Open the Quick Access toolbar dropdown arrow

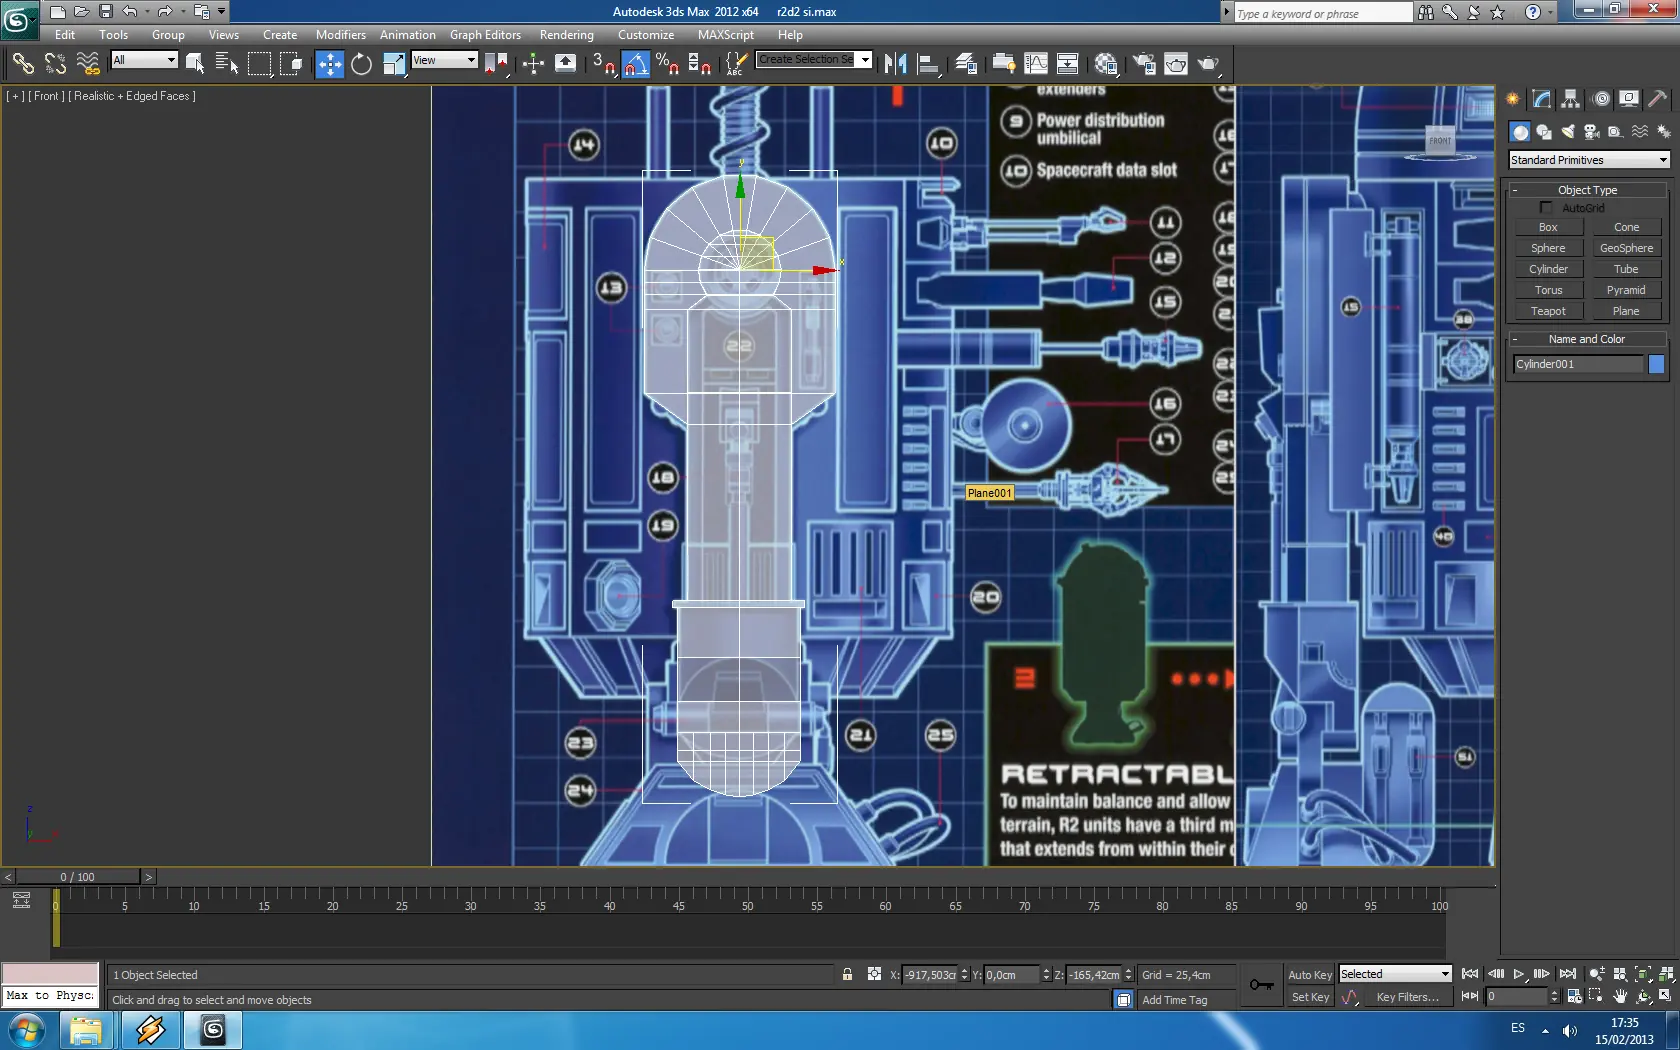point(222,12)
